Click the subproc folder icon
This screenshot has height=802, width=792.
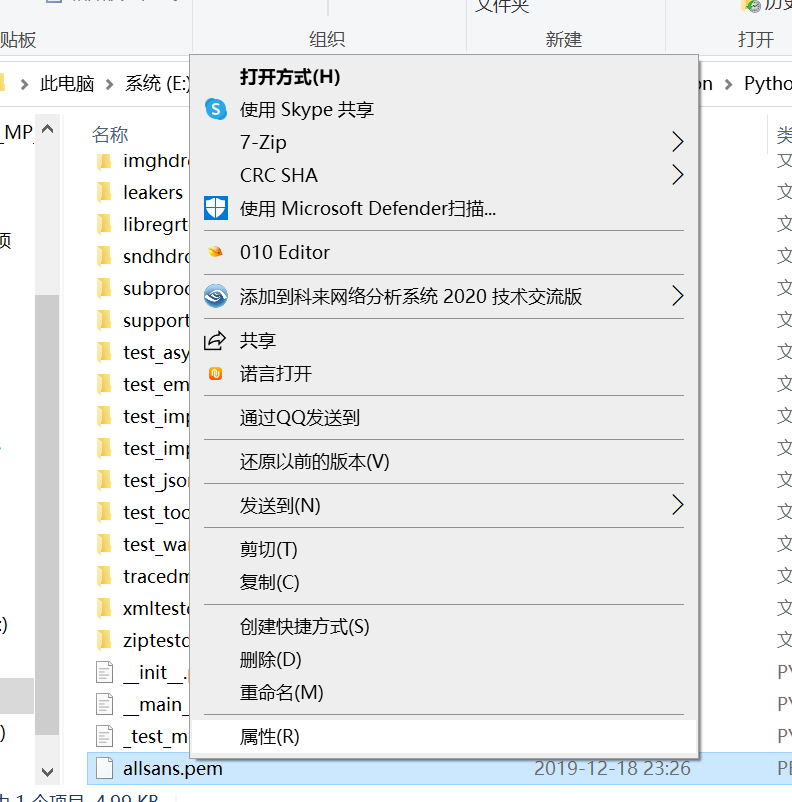point(104,288)
